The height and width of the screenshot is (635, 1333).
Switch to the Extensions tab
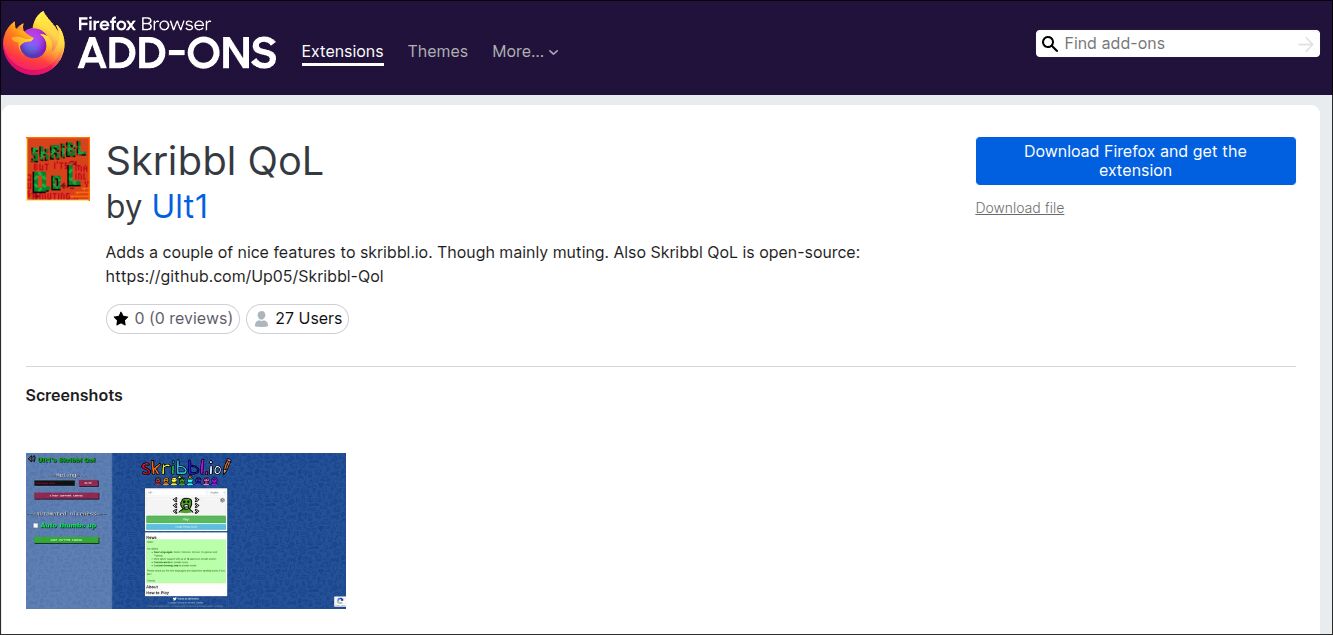pos(342,52)
